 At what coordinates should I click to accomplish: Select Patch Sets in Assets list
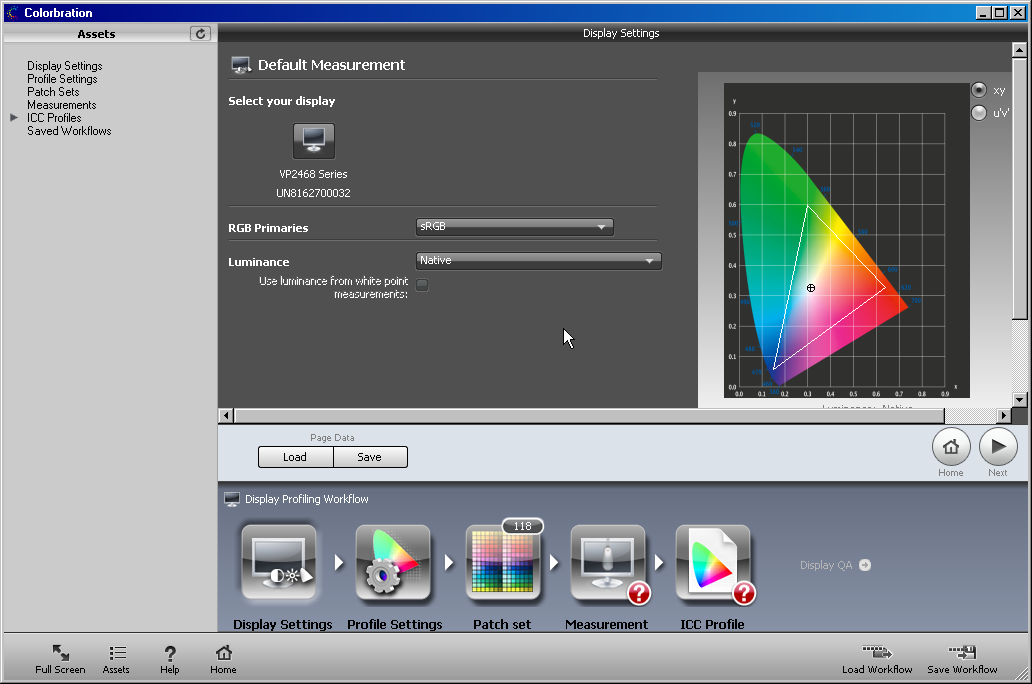(53, 92)
